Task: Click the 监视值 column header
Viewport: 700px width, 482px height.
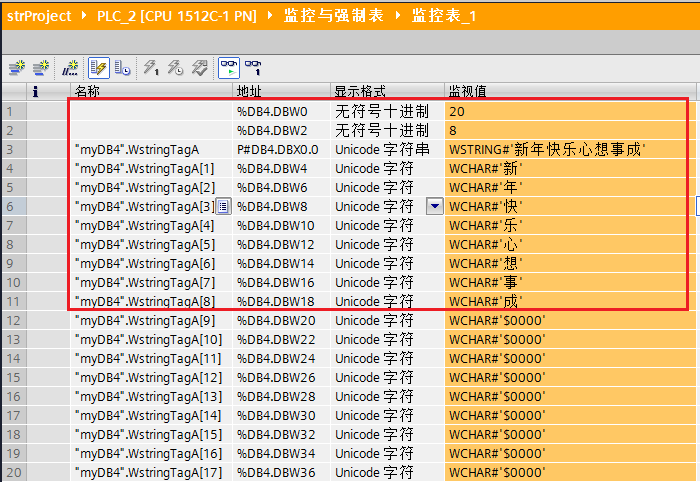Action: [x=571, y=91]
